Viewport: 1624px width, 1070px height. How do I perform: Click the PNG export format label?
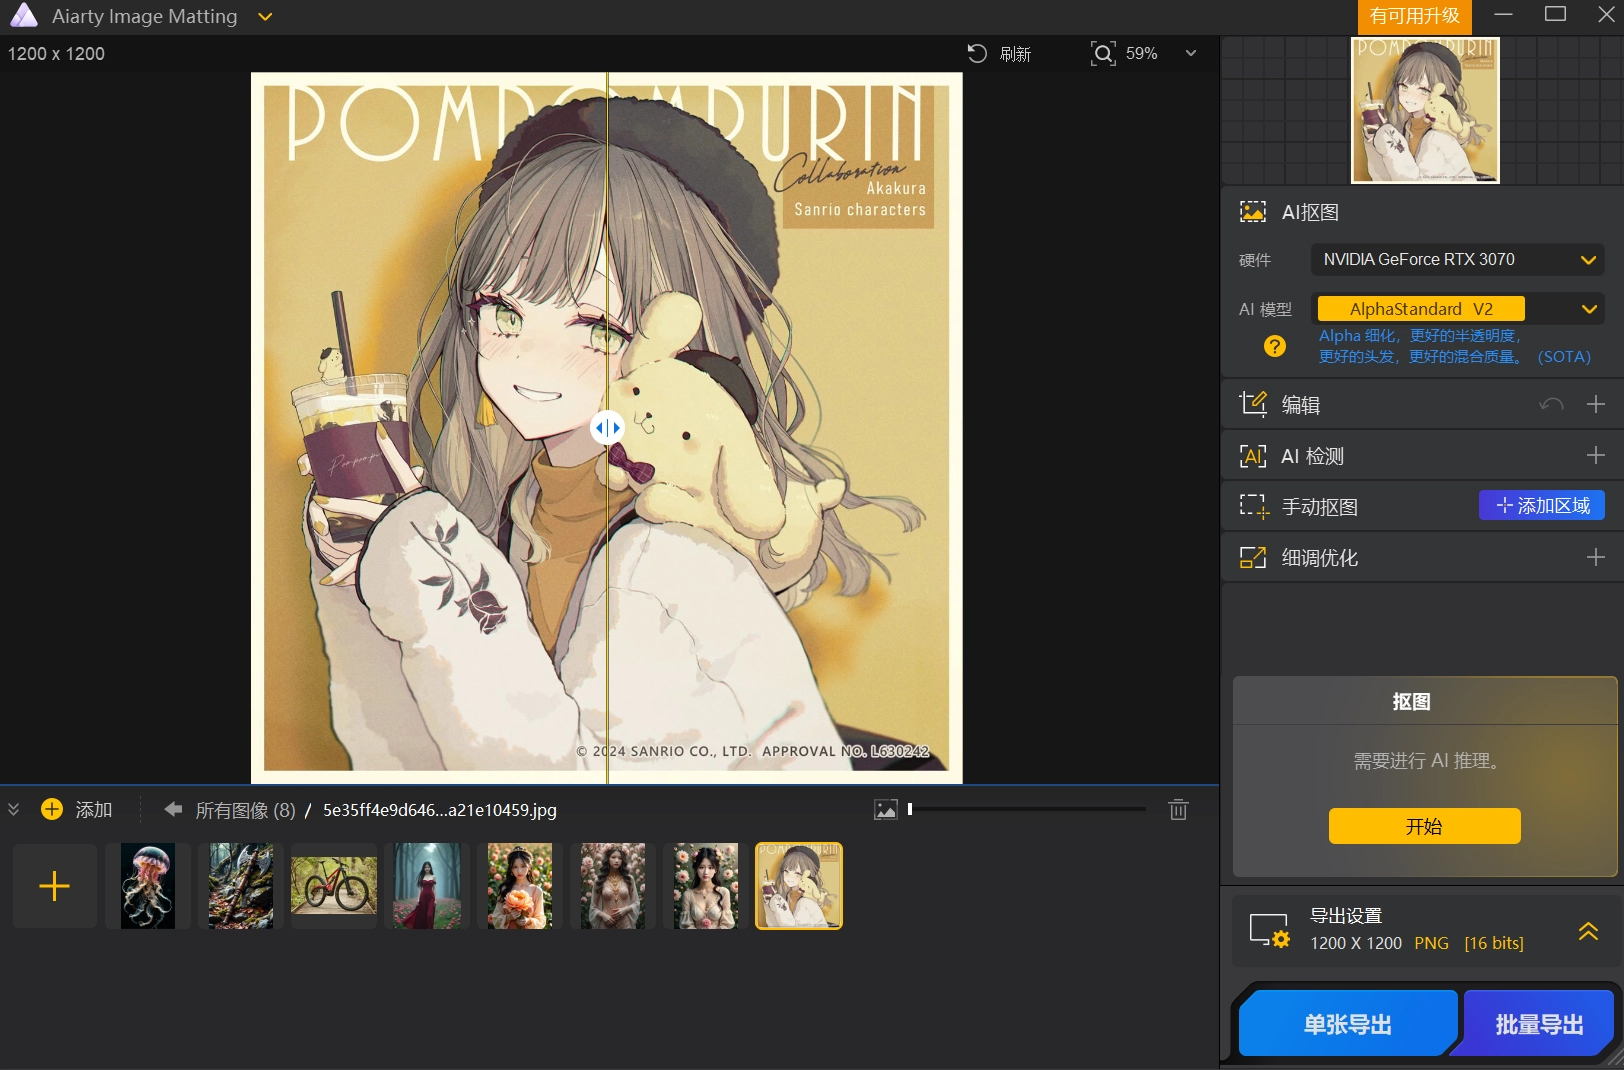1431,943
